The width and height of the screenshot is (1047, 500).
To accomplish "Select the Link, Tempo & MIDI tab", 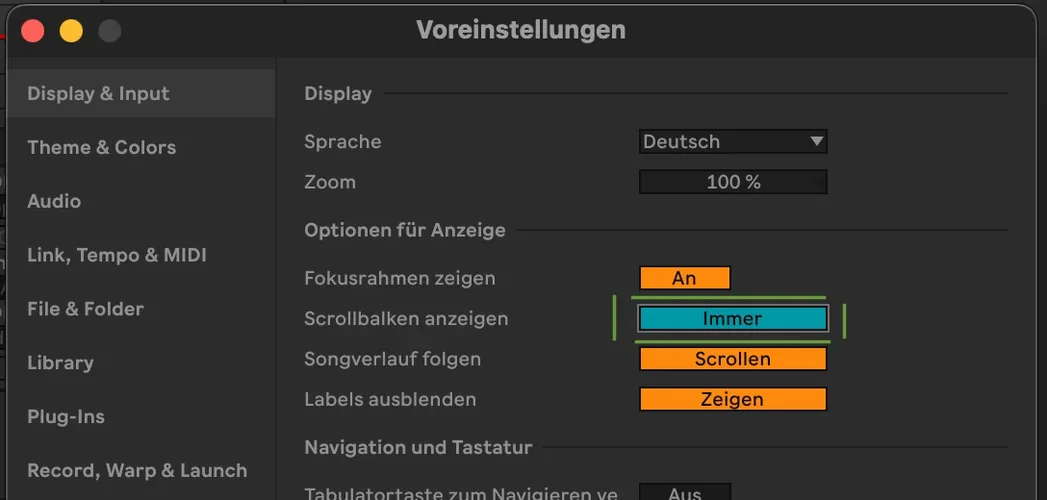I will pyautogui.click(x=116, y=256).
